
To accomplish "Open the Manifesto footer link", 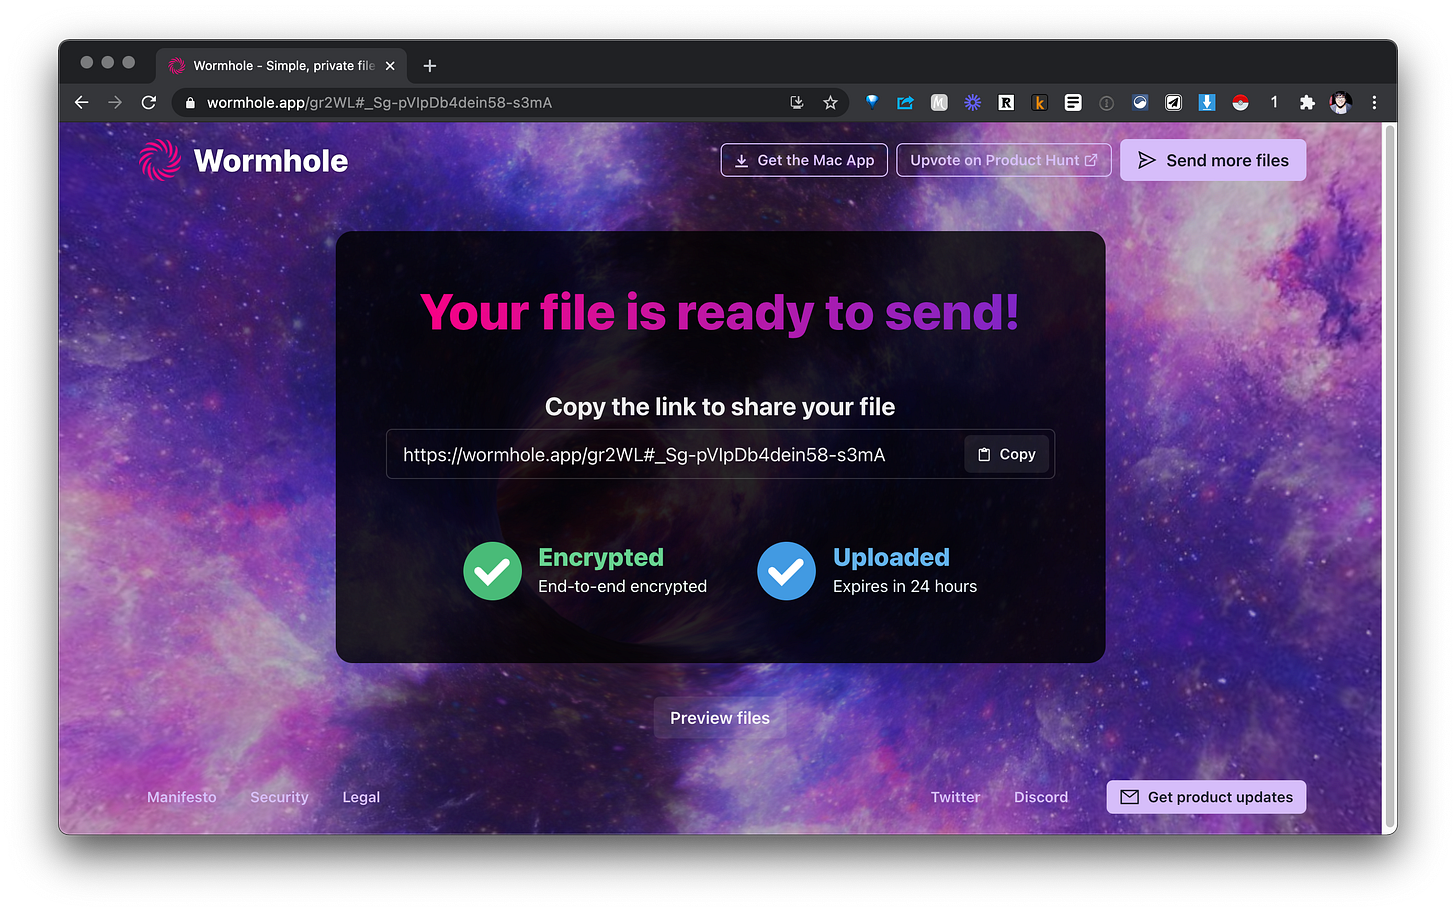I will 182,797.
